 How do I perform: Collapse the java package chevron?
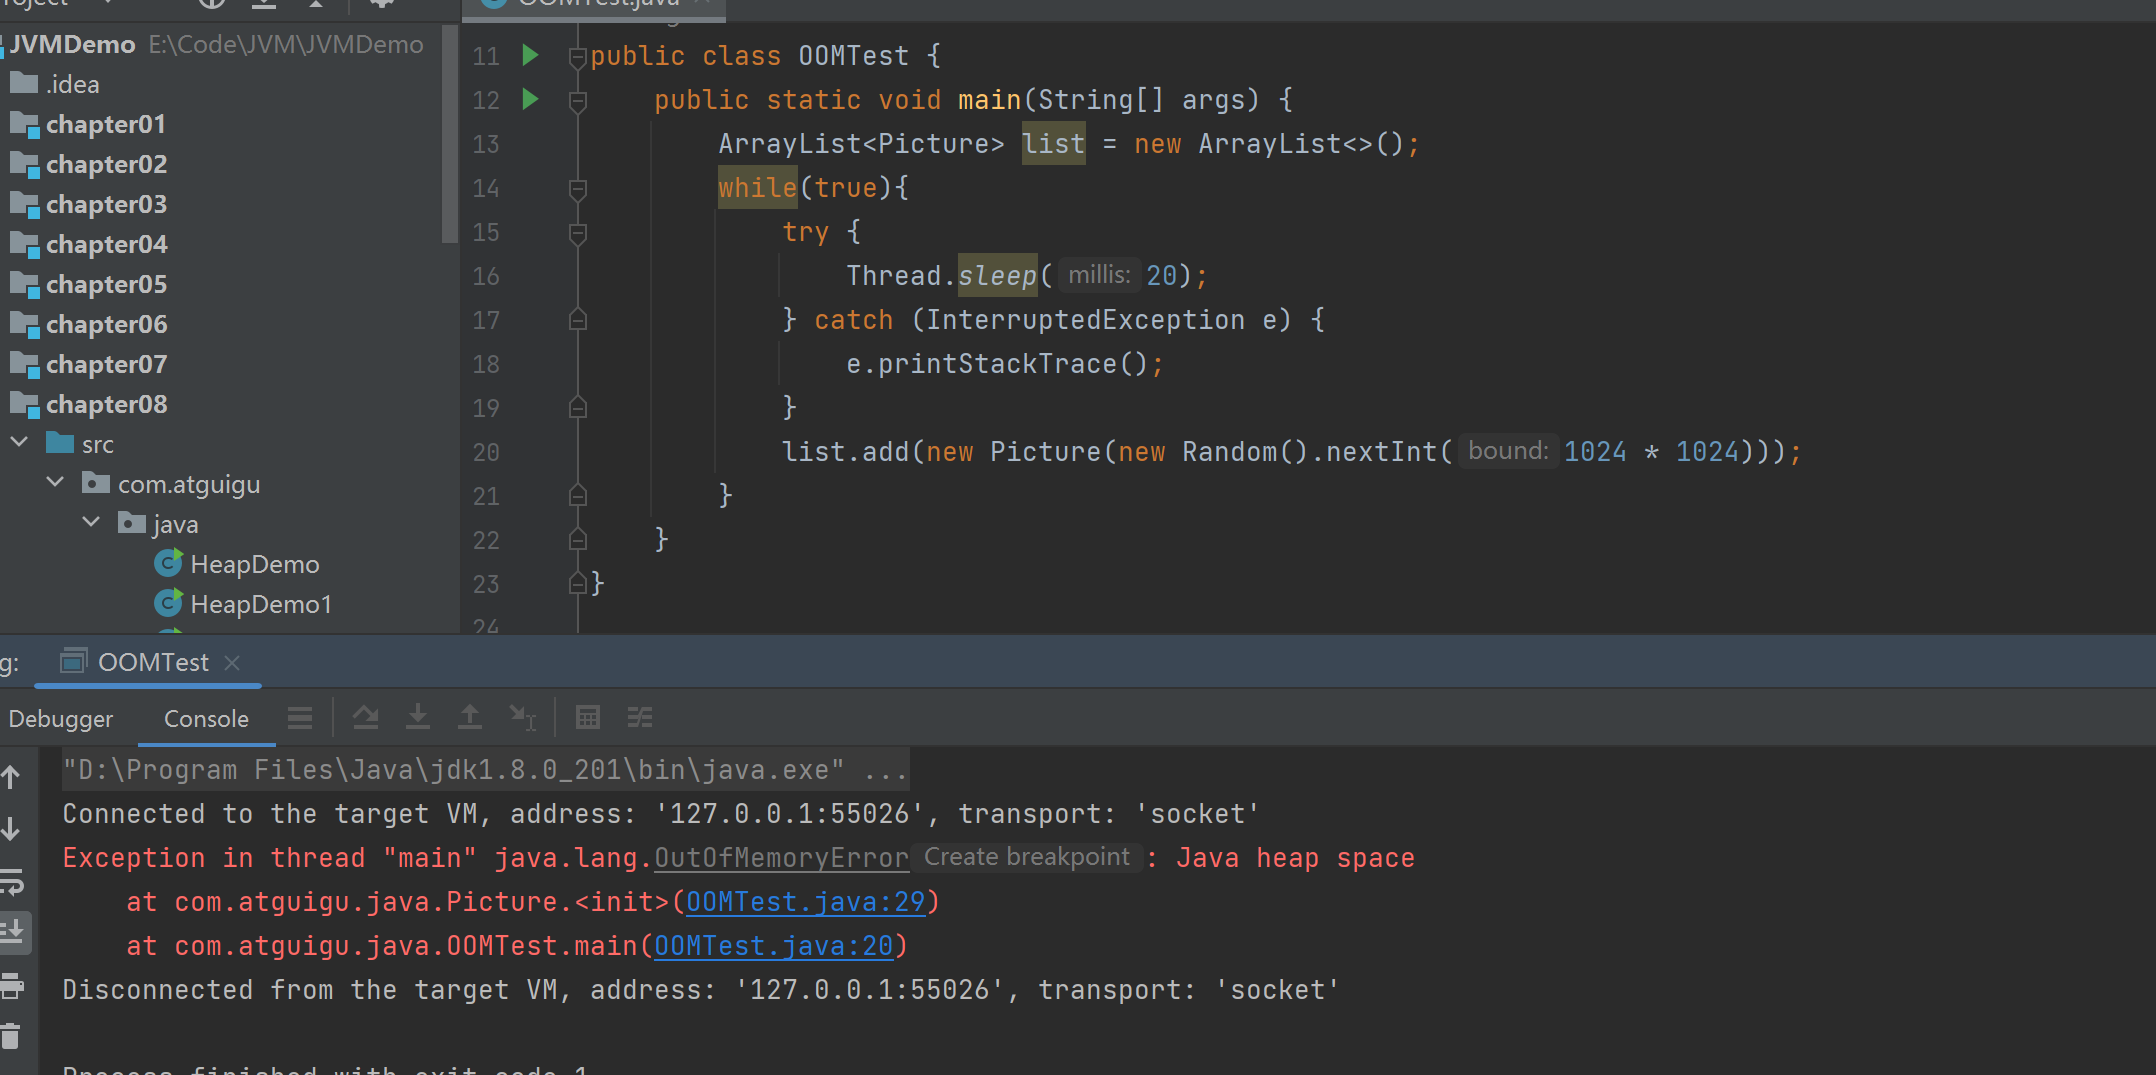91,522
